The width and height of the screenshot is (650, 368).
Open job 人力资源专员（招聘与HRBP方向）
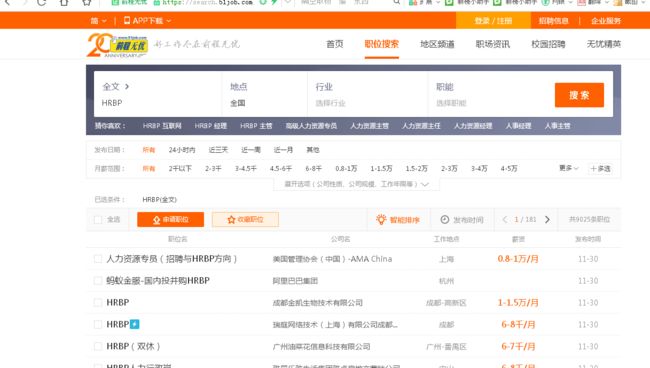point(172,259)
